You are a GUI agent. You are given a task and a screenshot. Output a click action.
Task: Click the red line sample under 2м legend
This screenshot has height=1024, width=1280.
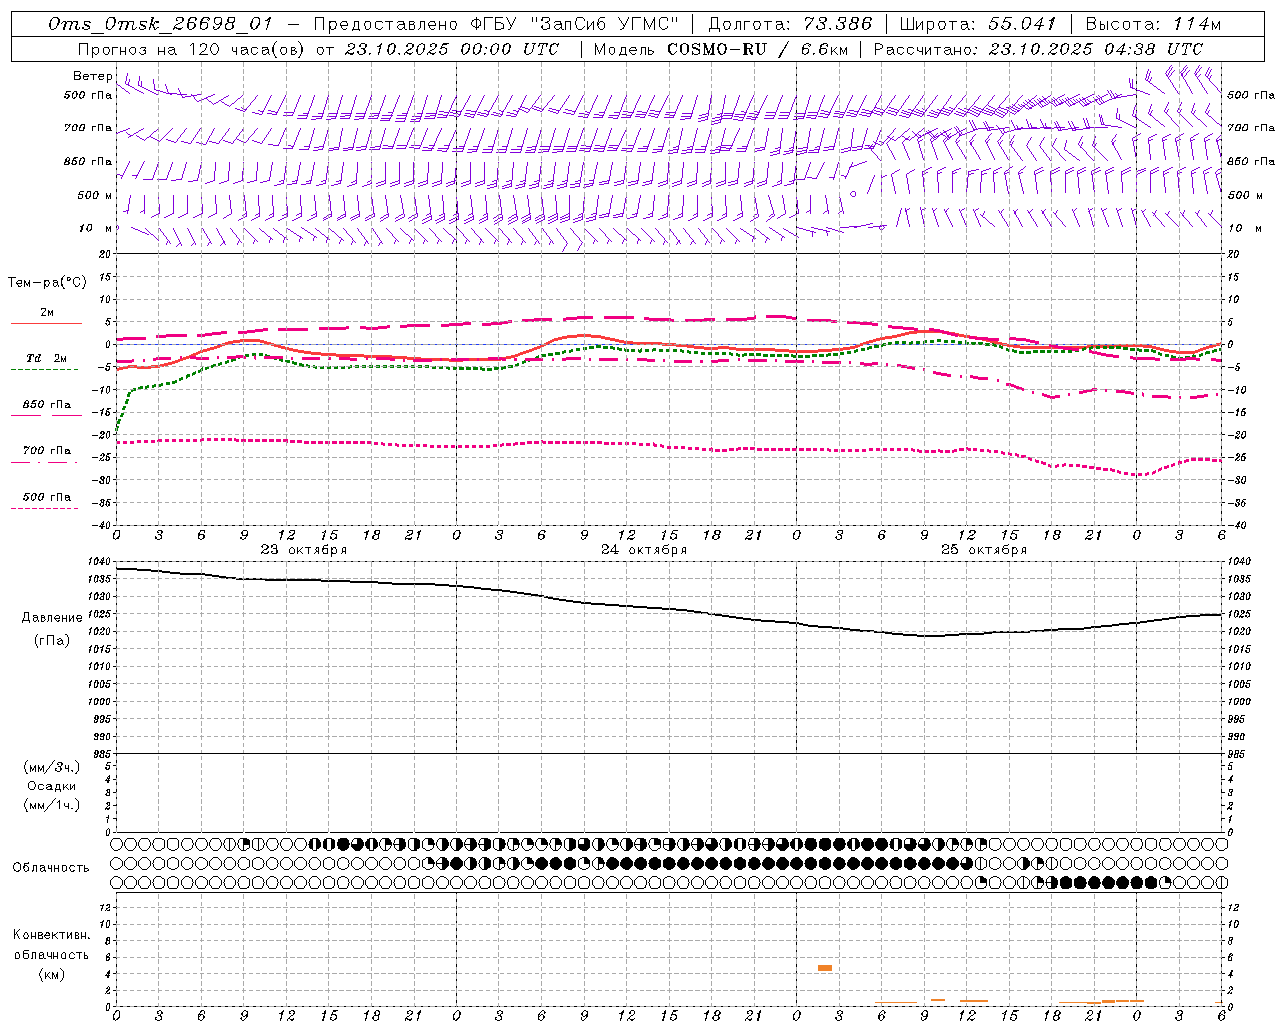pyautogui.click(x=46, y=323)
